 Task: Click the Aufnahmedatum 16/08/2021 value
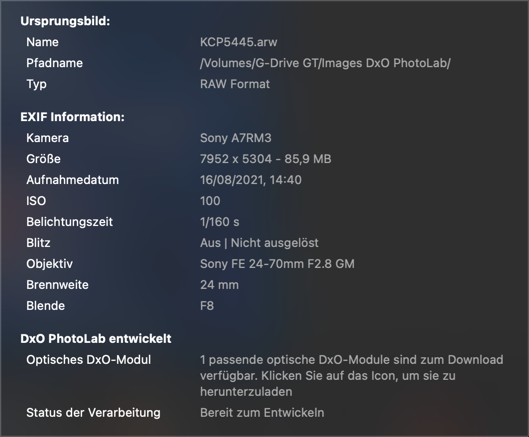[x=251, y=180]
